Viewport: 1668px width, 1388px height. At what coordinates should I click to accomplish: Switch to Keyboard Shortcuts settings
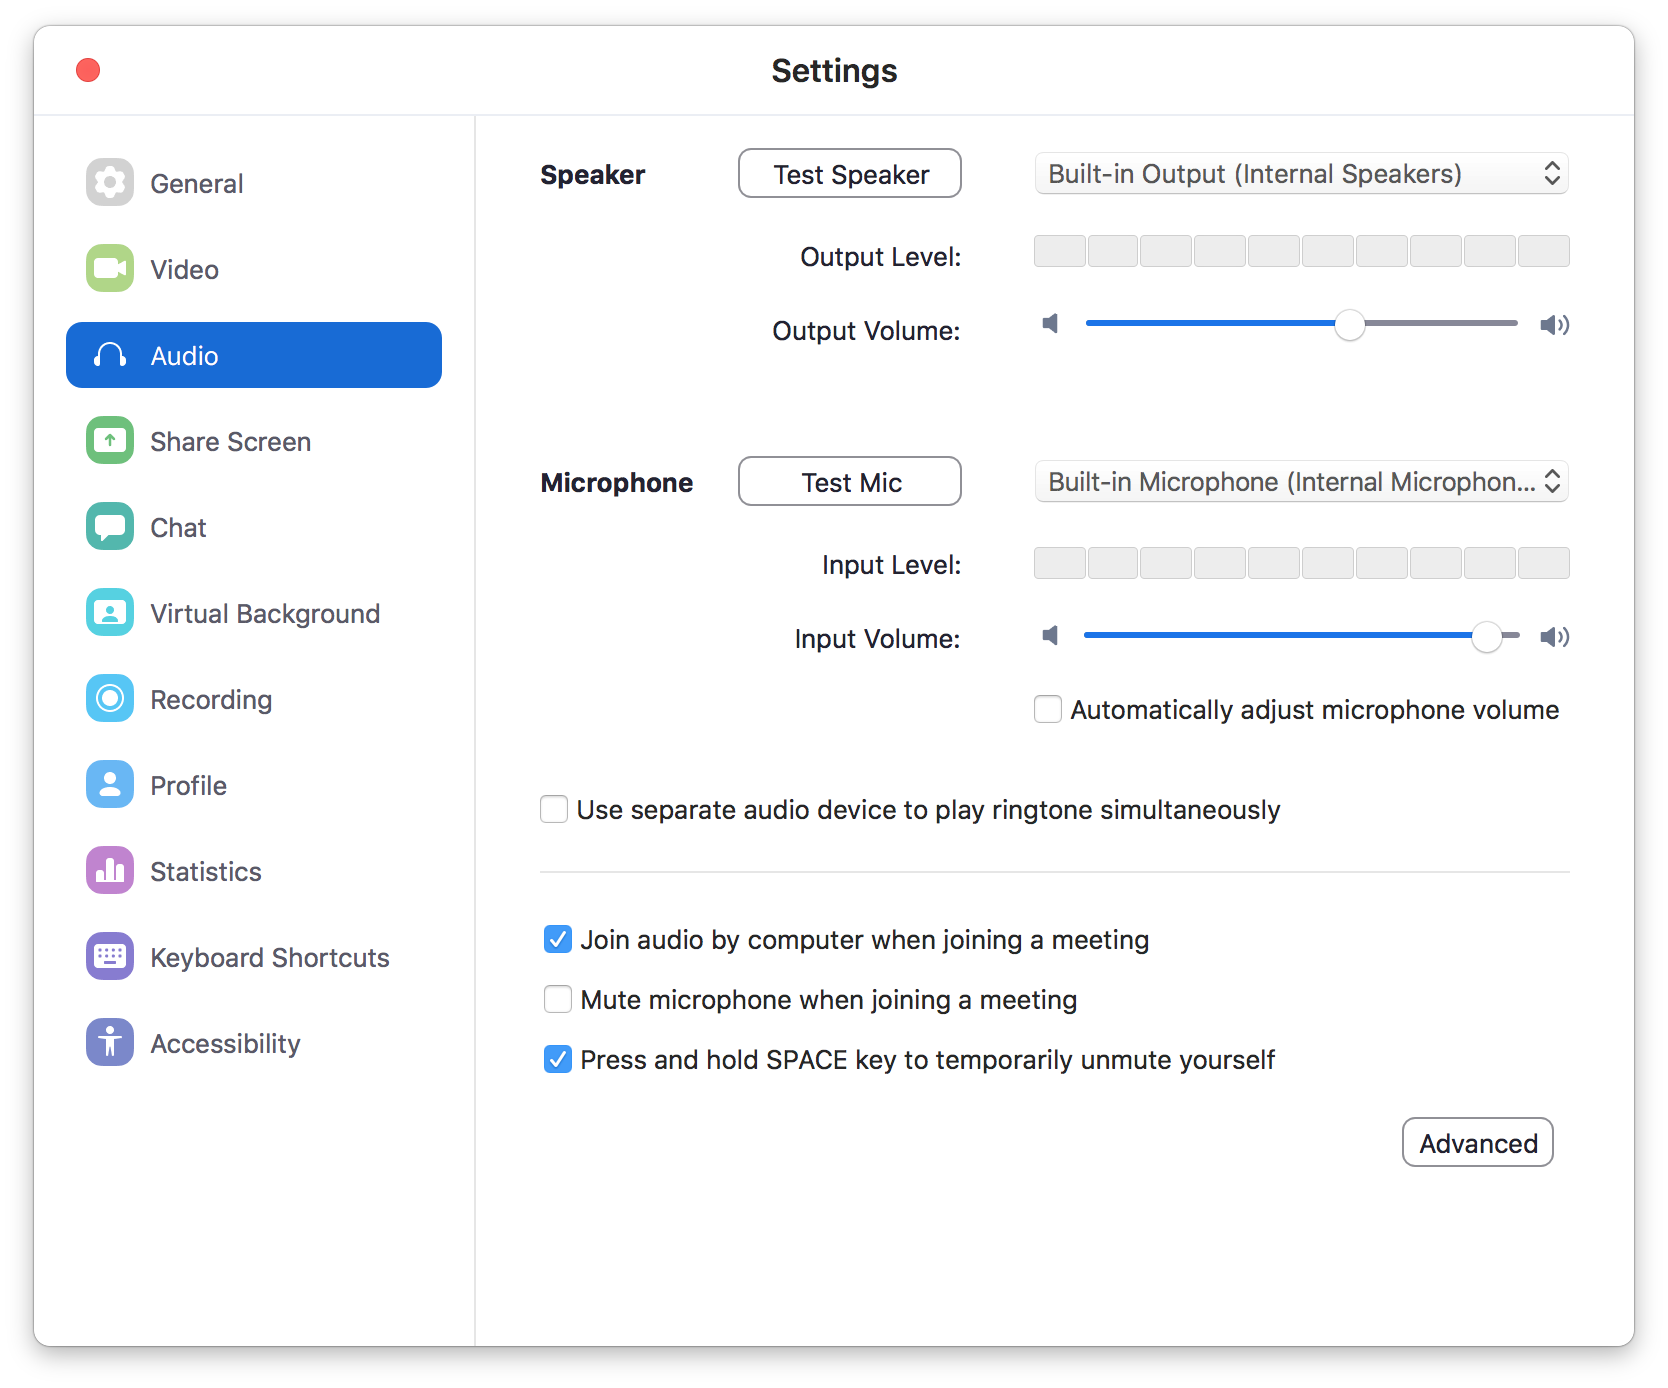pyautogui.click(x=109, y=956)
